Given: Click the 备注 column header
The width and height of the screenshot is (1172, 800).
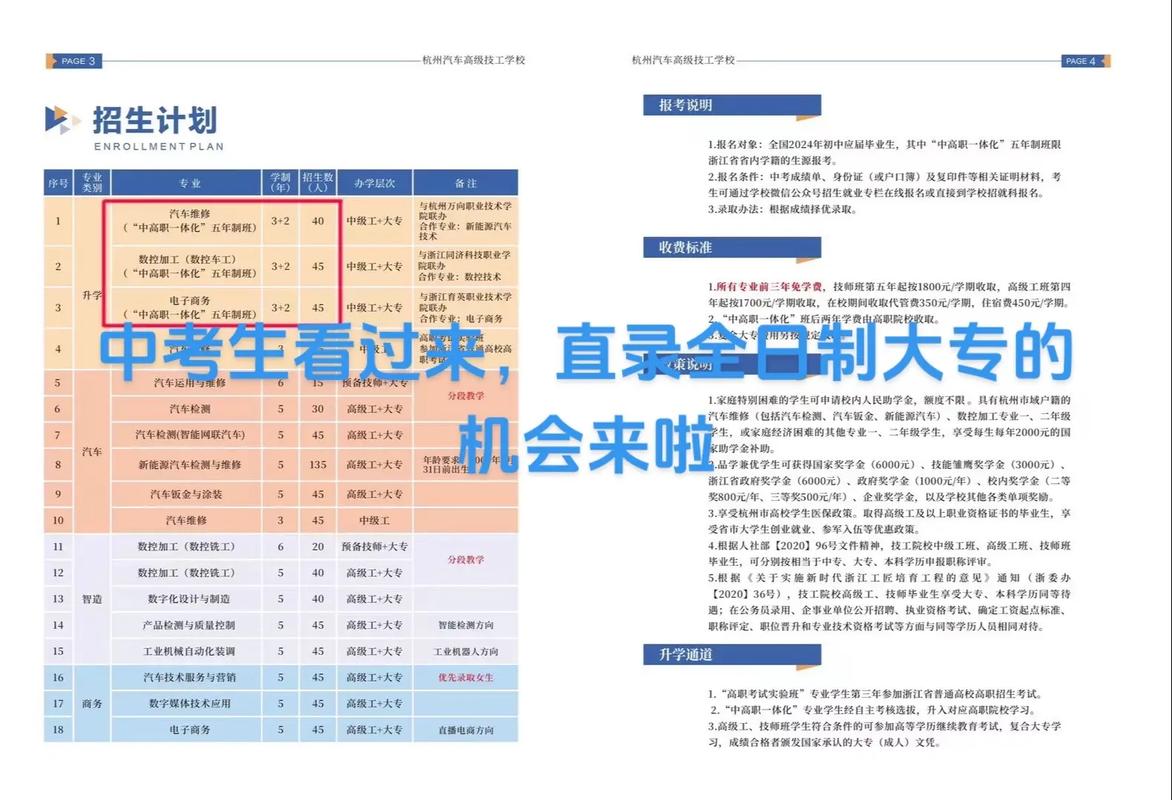Looking at the screenshot, I should coord(466,183).
